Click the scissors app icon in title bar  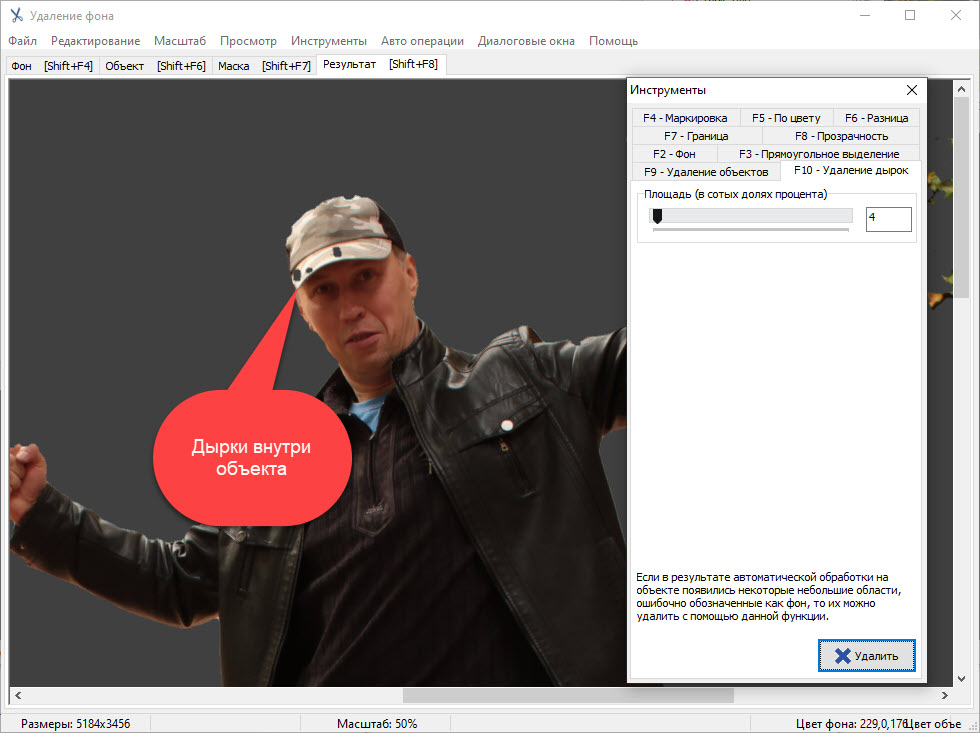[x=16, y=16]
